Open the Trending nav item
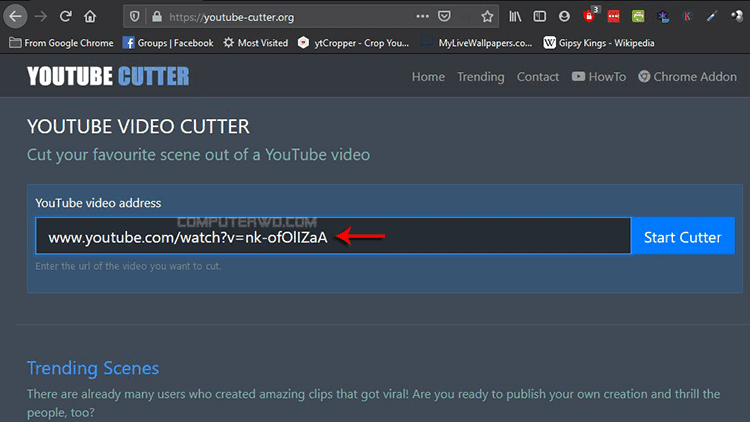750x422 pixels. coord(481,77)
